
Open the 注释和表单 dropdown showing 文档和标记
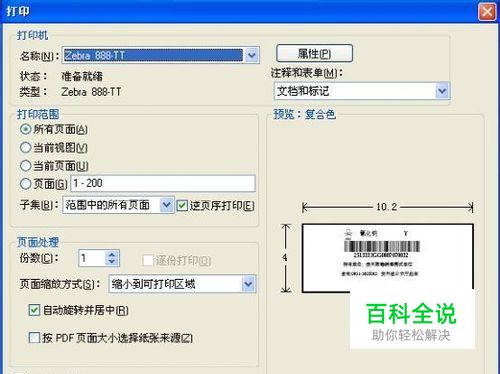point(362,91)
